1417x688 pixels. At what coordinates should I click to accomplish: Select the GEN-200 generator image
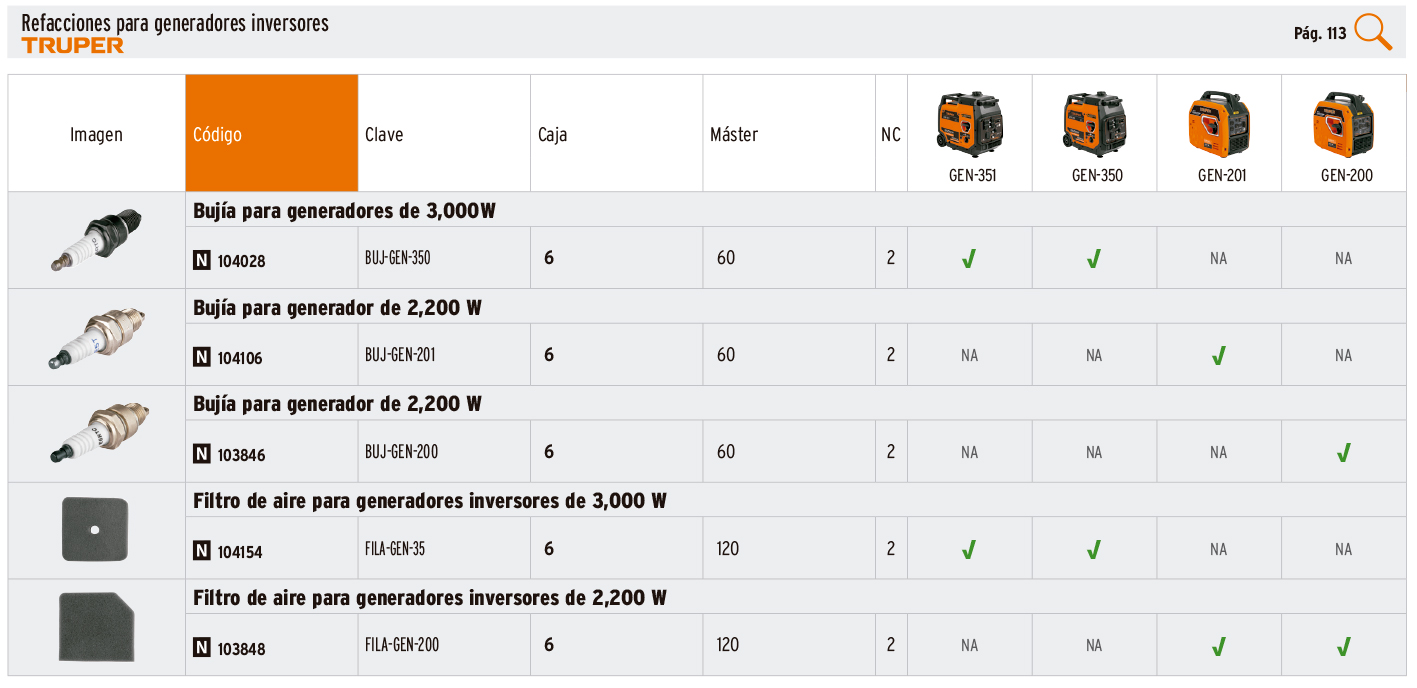pyautogui.click(x=1345, y=124)
